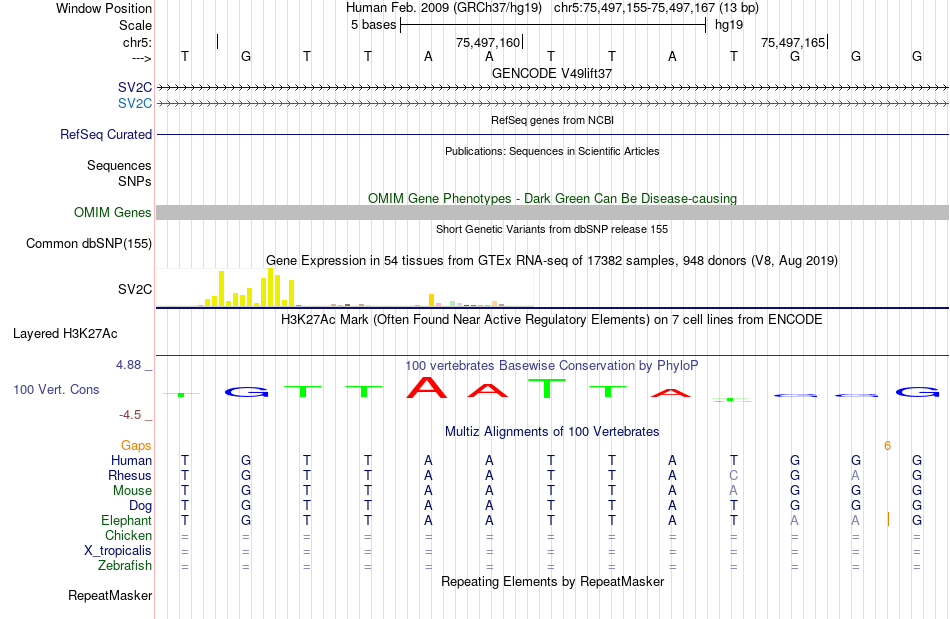Image resolution: width=950 pixels, height=619 pixels.
Task: Click the chr5: base position label
Action: coord(138,42)
